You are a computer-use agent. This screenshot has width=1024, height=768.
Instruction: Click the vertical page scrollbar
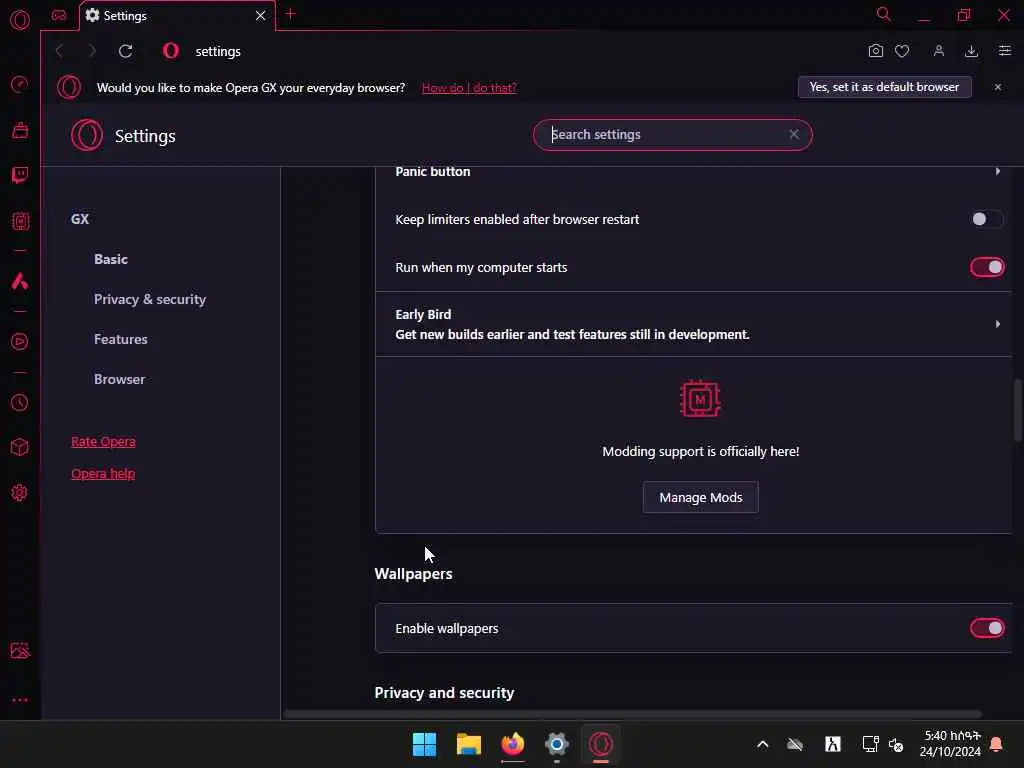click(x=1017, y=410)
